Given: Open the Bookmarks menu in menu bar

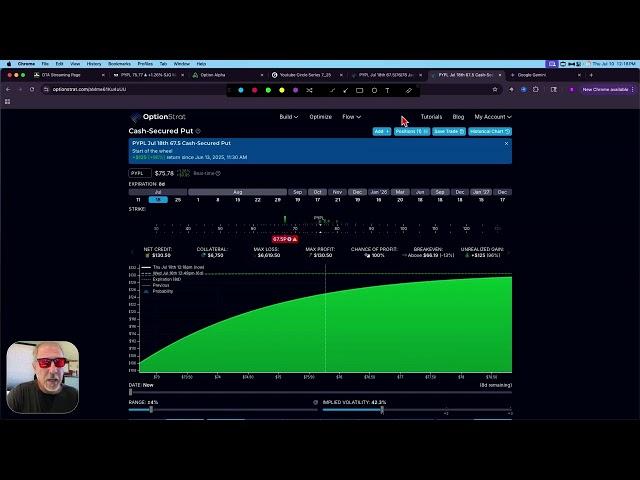Looking at the screenshot, I should point(120,64).
